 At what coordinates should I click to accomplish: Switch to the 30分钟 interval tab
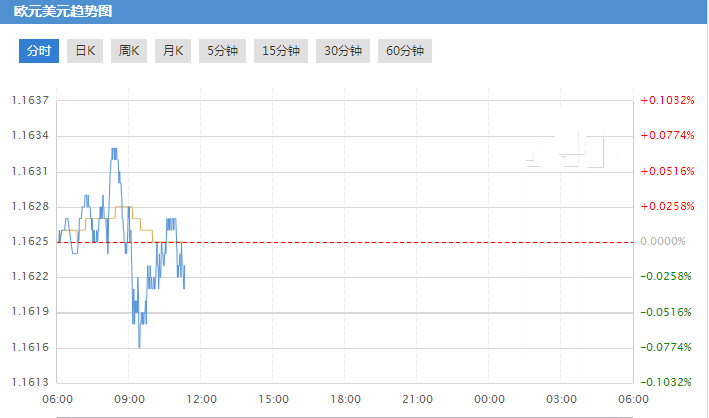[343, 51]
